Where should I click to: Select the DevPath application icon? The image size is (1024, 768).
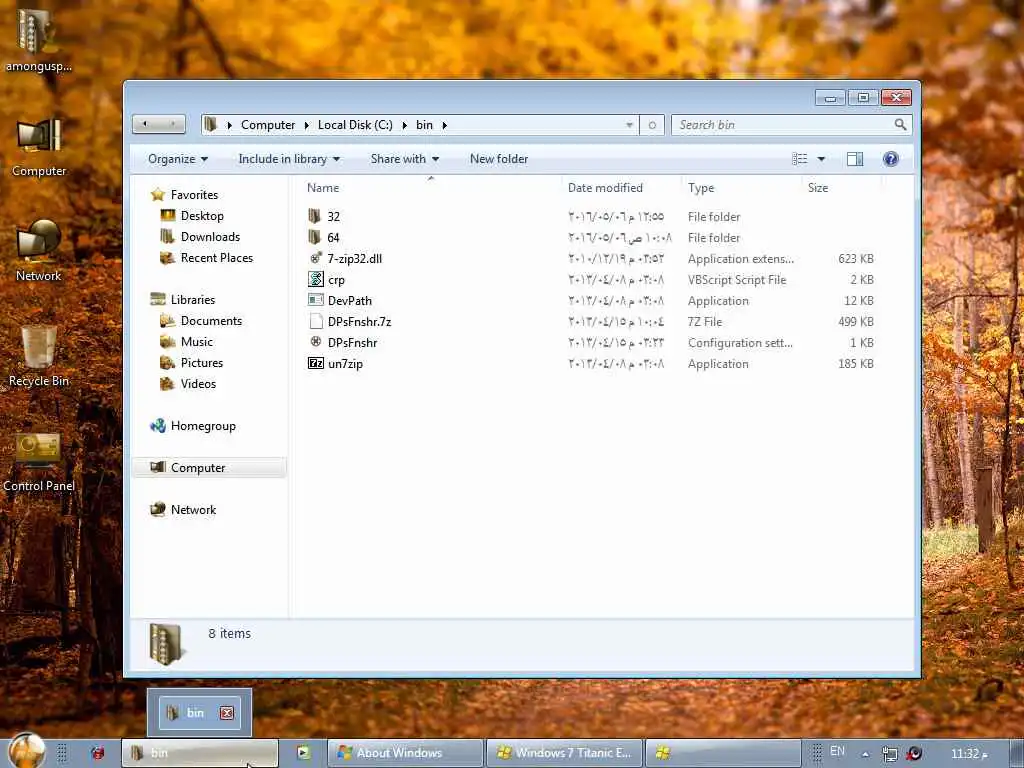pyautogui.click(x=315, y=300)
